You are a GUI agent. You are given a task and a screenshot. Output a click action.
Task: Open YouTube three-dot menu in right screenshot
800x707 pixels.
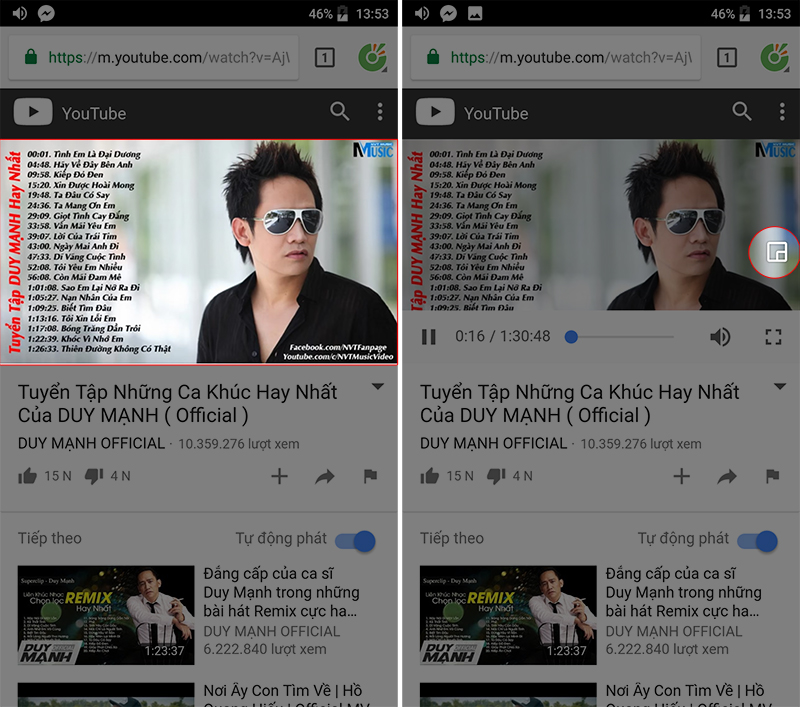click(782, 112)
